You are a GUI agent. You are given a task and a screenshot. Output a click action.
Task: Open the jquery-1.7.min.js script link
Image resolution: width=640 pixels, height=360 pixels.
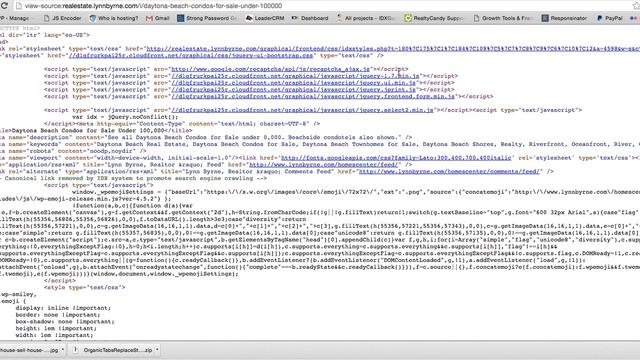pyautogui.click(x=295, y=76)
